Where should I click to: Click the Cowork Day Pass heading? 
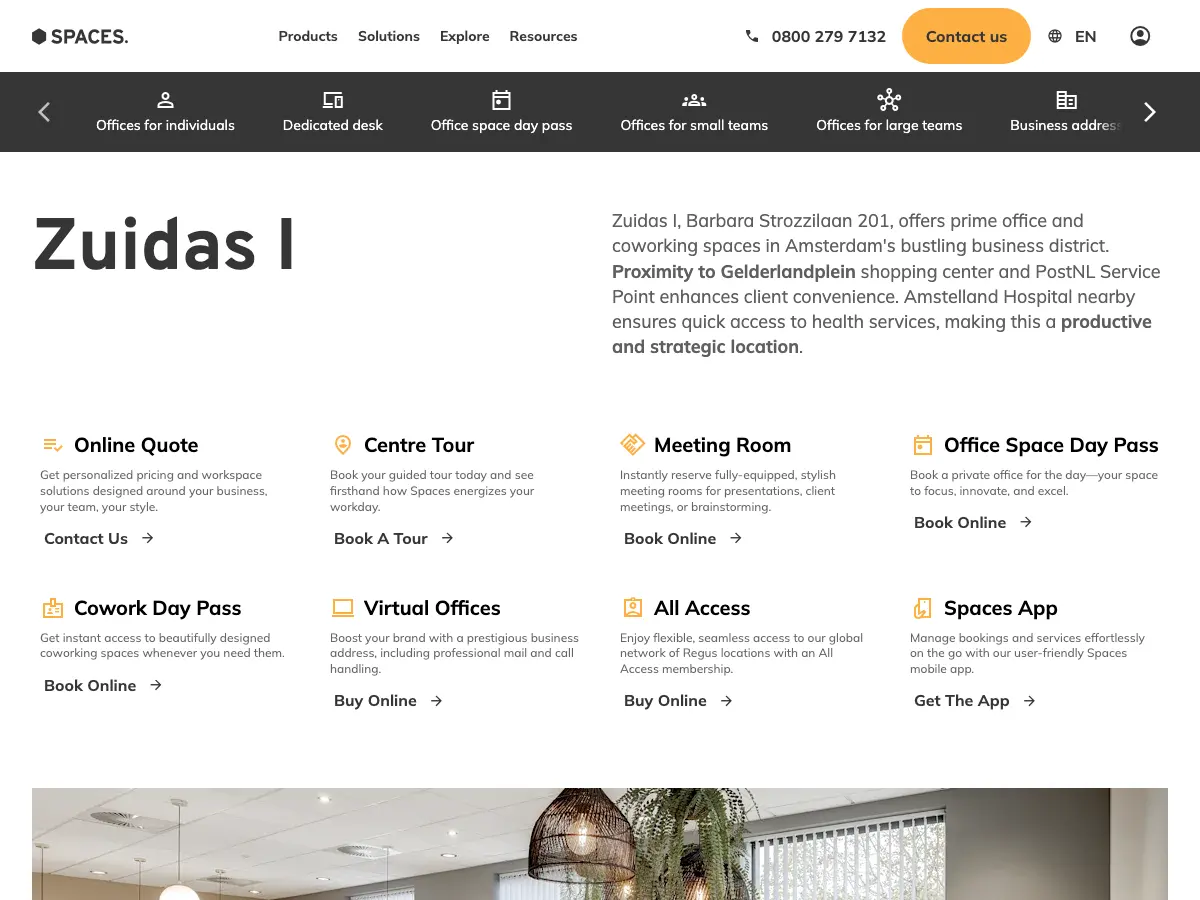coord(158,608)
